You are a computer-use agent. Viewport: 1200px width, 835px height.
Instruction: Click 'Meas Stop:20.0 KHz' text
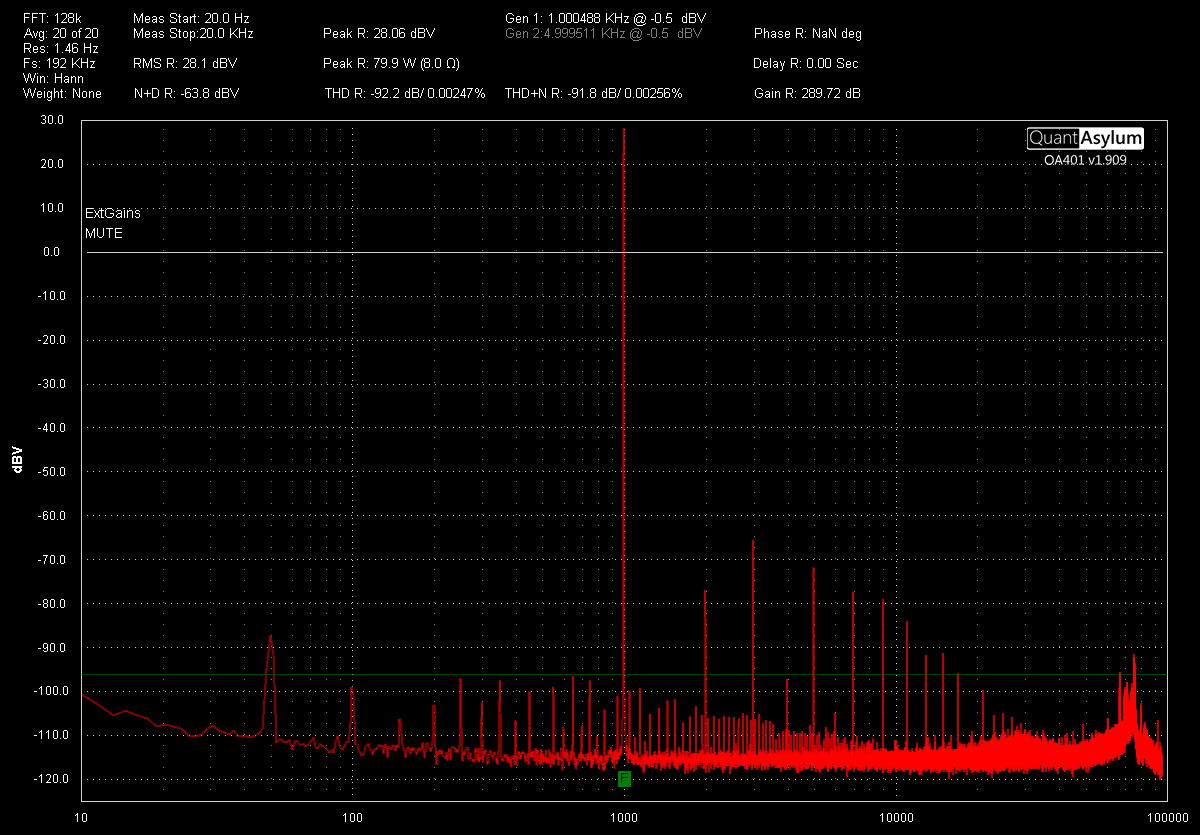(193, 33)
